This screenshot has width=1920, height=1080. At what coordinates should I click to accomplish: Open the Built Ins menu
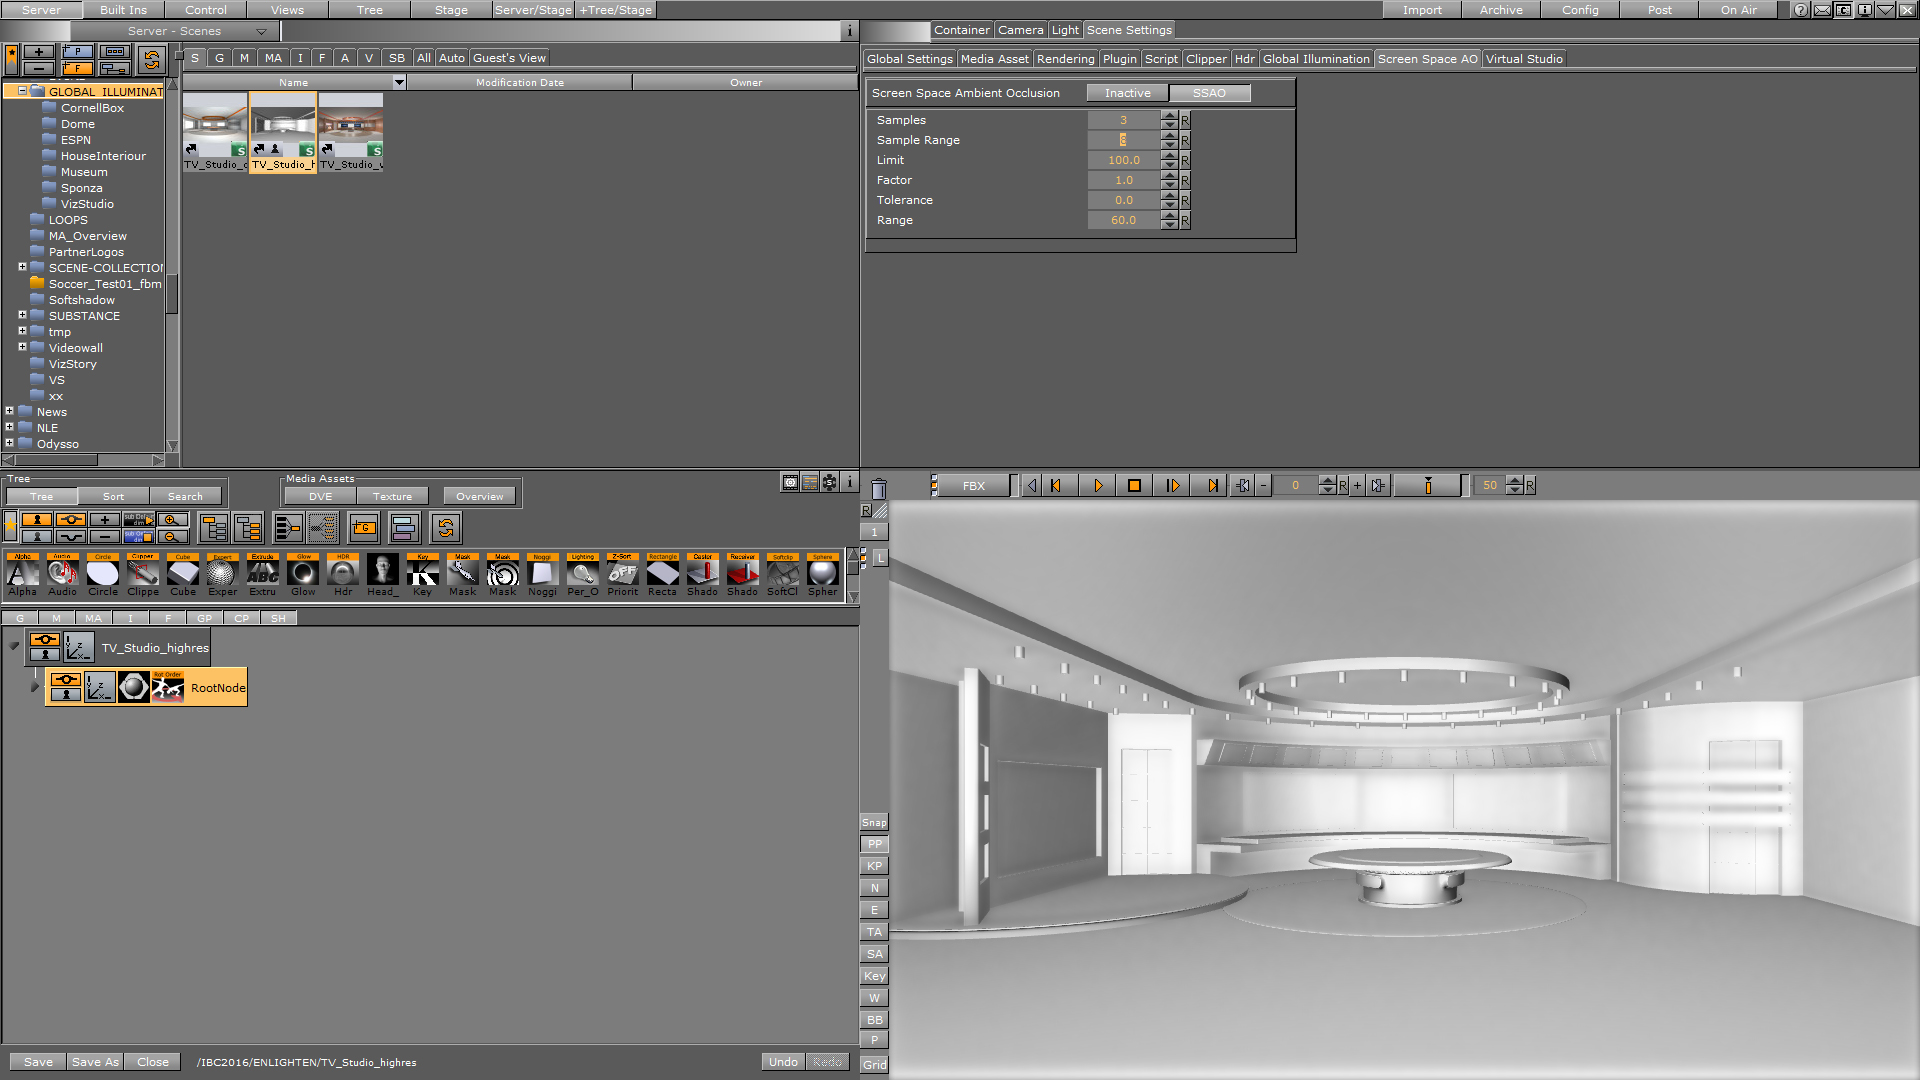tap(123, 10)
